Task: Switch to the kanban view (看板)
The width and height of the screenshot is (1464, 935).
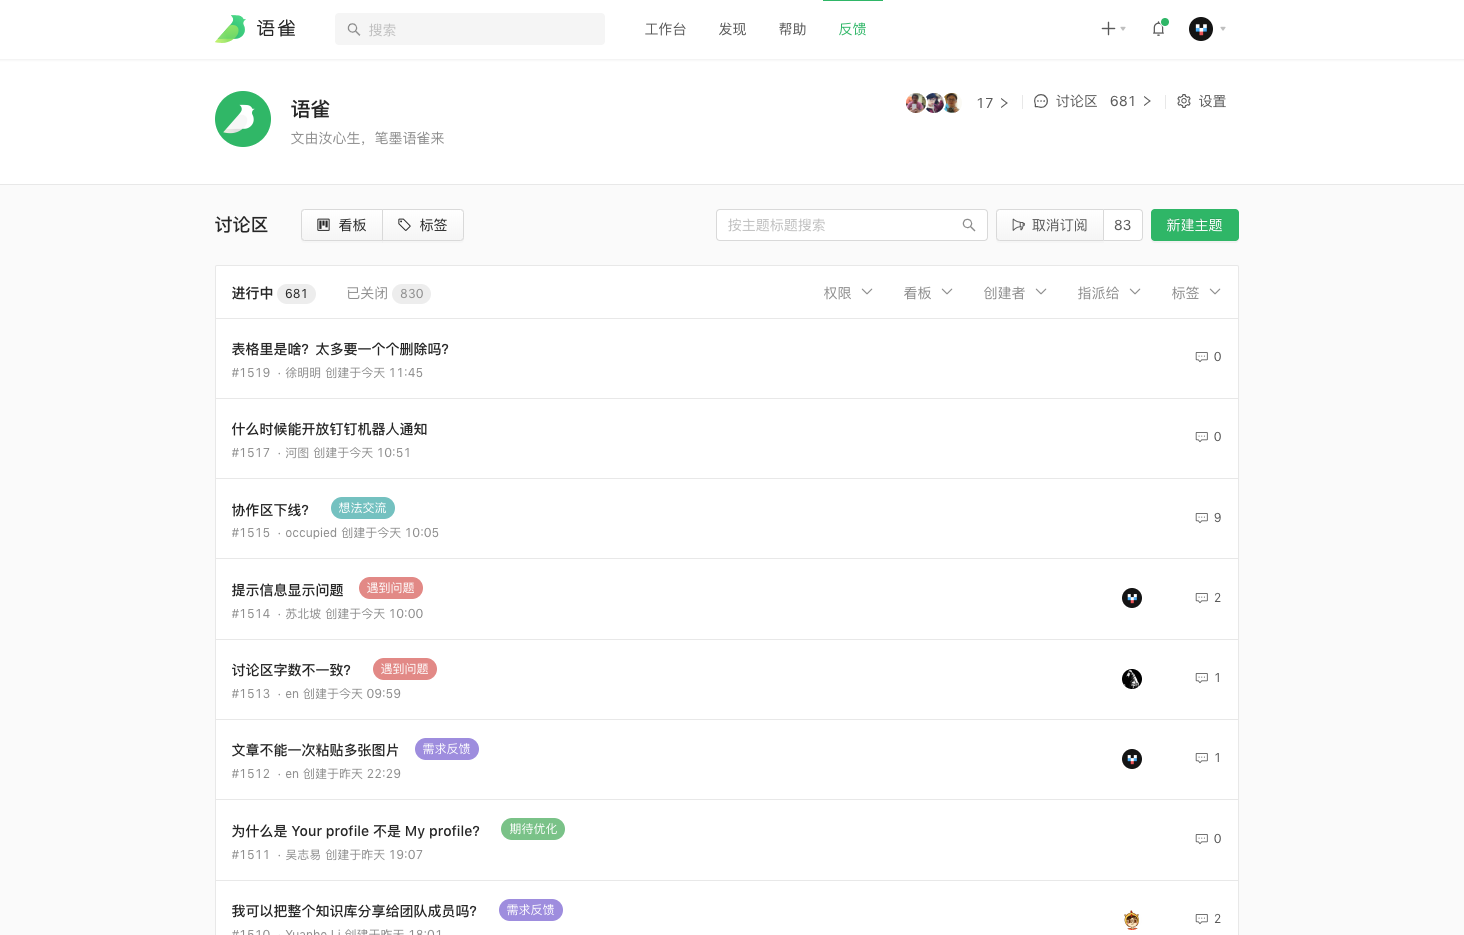Action: (x=342, y=225)
